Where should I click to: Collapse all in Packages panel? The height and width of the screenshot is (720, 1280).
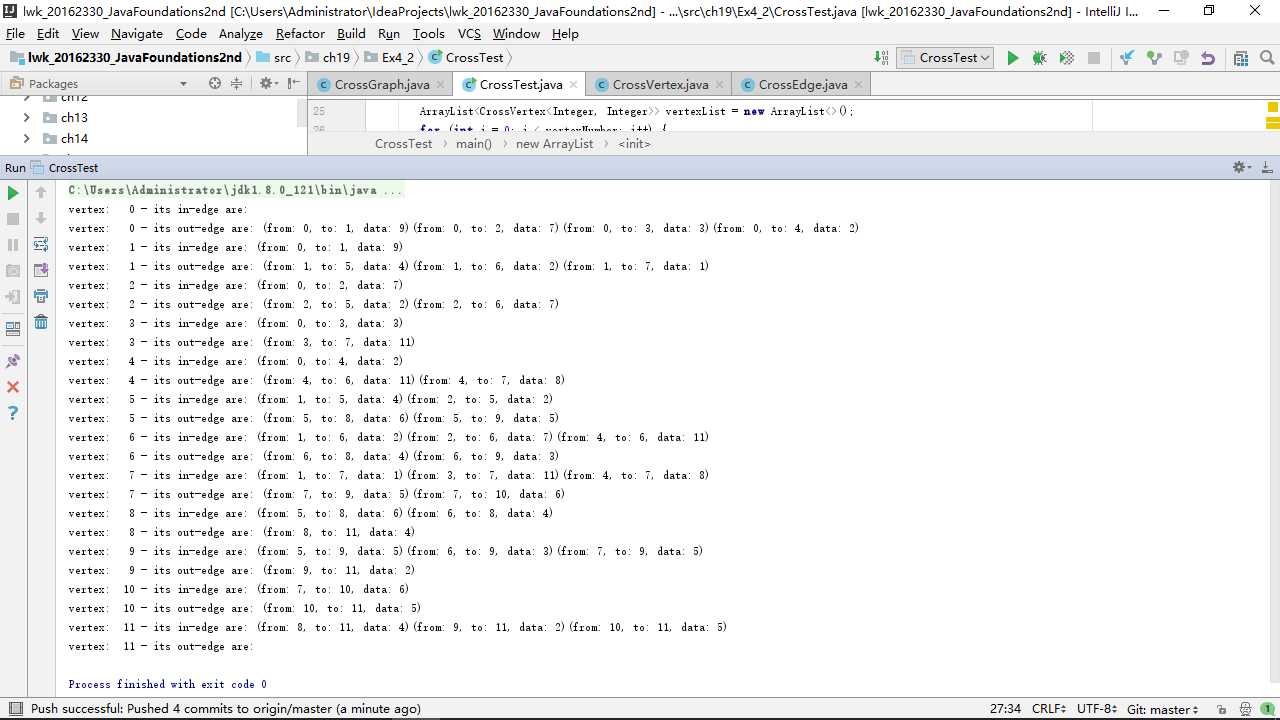(x=237, y=84)
